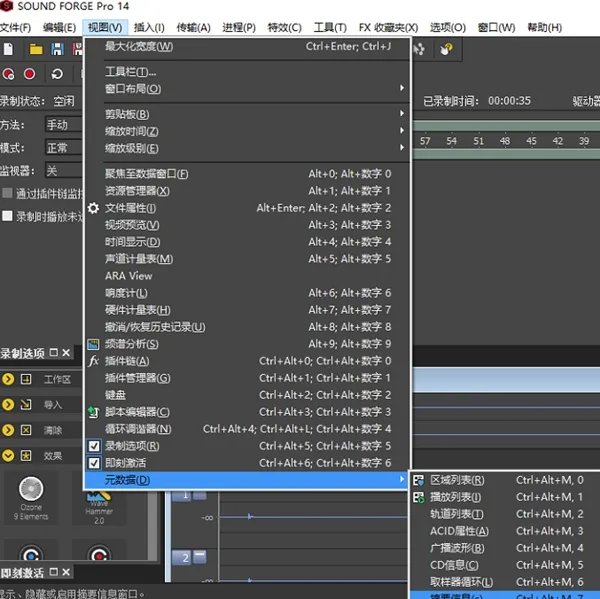Open the 模式 dropdown showing 正常
The width and height of the screenshot is (600, 599).
coord(64,147)
